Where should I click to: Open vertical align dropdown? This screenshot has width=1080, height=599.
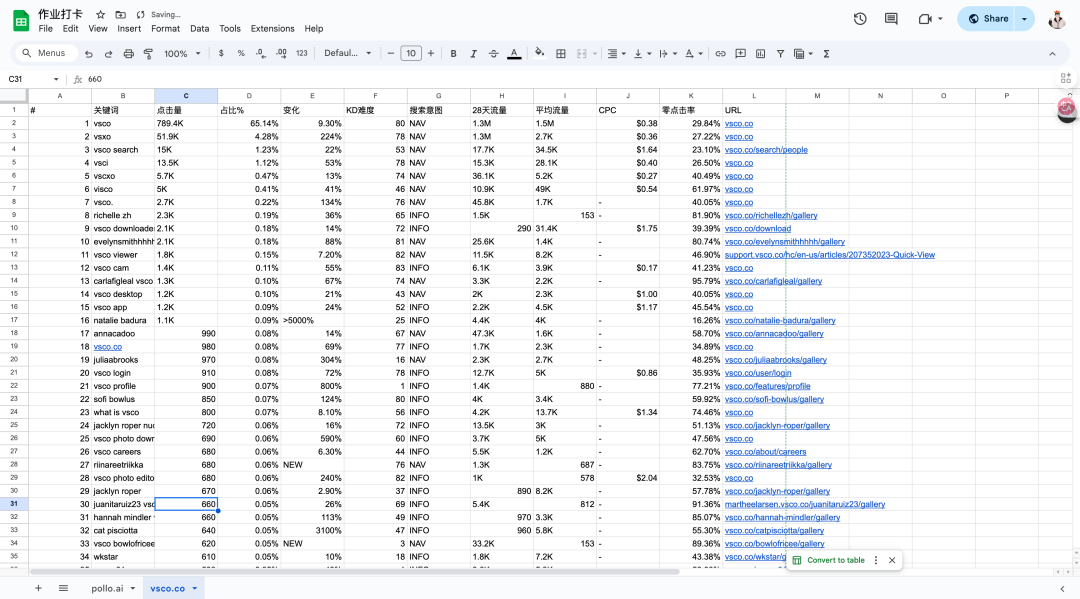coord(642,54)
